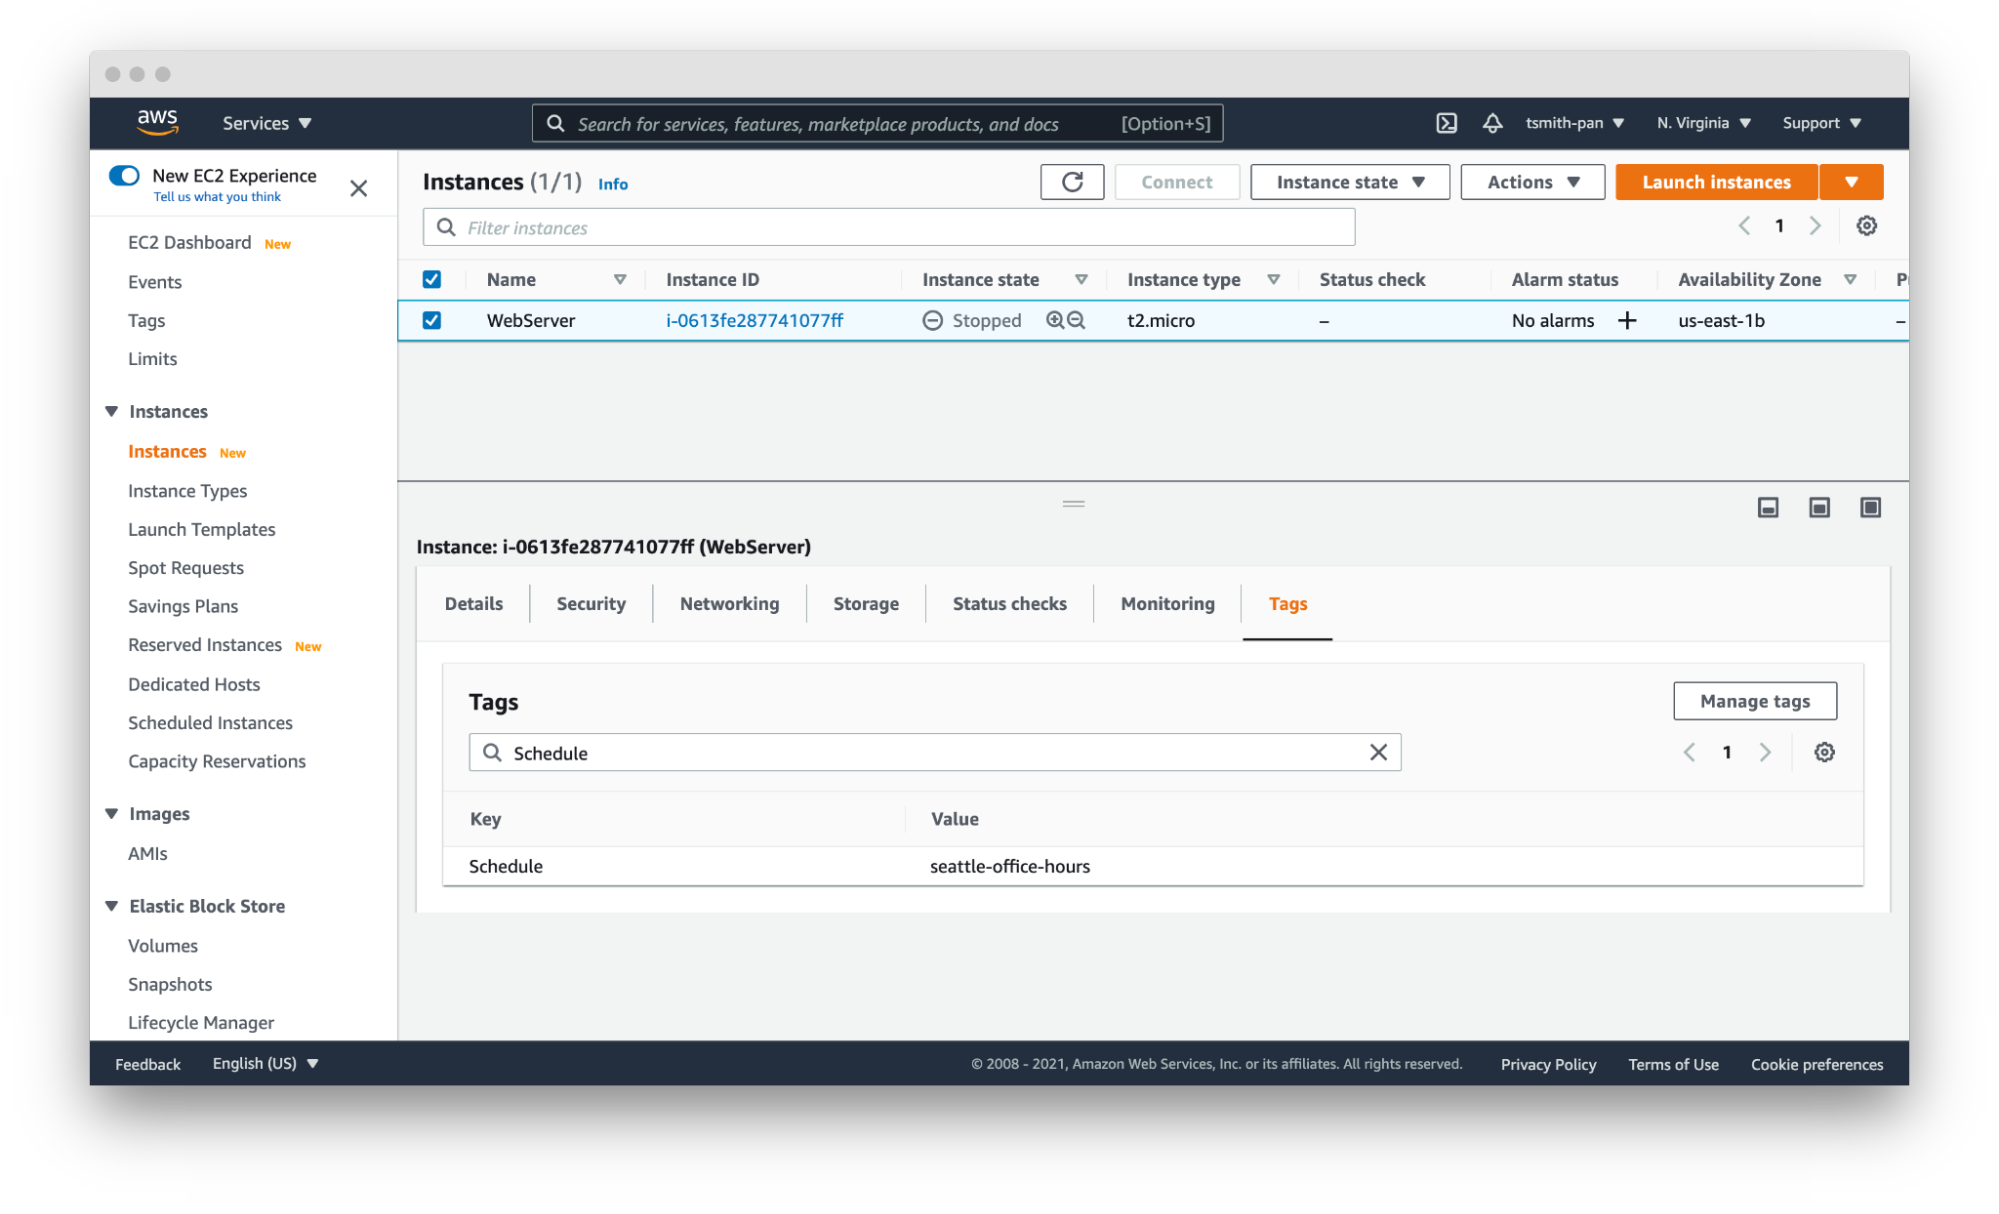The width and height of the screenshot is (1999, 1214).
Task: Select the Tags tab
Action: (x=1288, y=604)
